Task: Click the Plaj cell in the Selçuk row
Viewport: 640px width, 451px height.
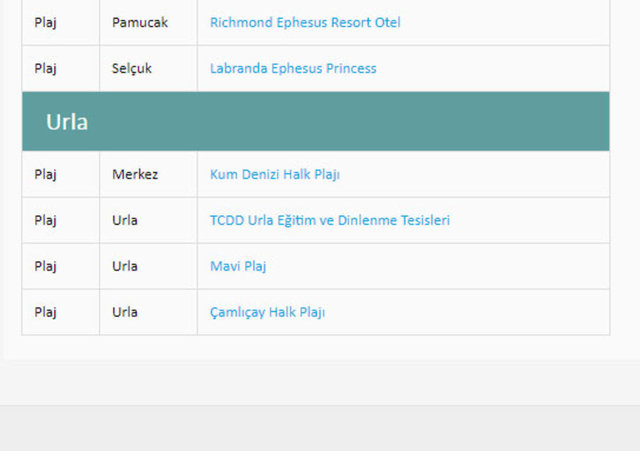Action: pyautogui.click(x=46, y=68)
